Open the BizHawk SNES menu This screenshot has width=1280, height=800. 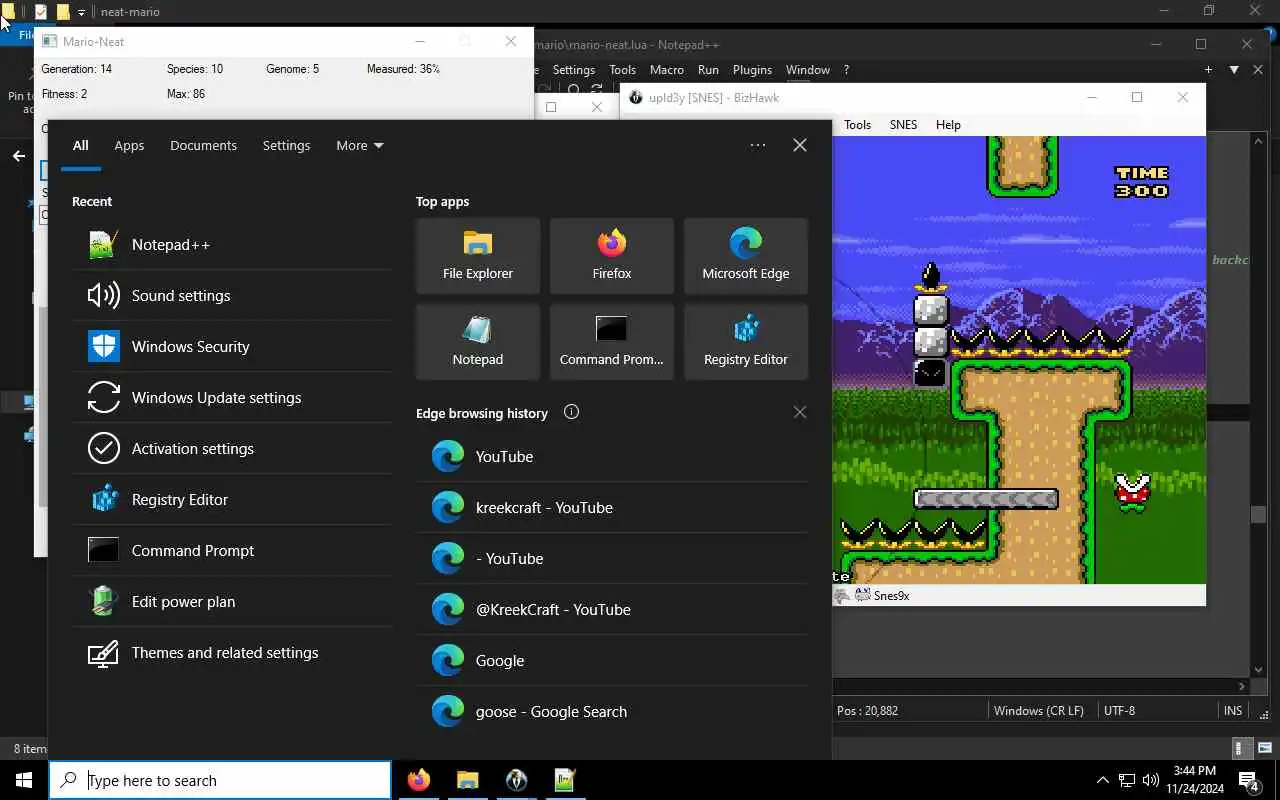pos(903,125)
